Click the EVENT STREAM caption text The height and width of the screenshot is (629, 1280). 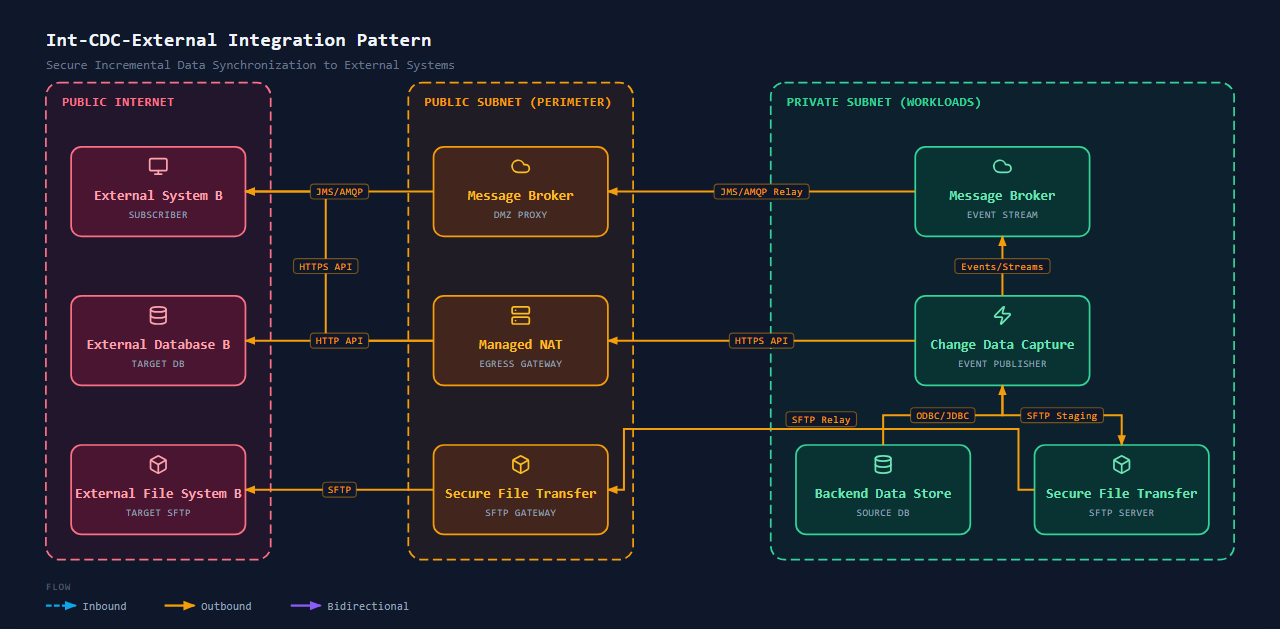pyautogui.click(x=1002, y=215)
